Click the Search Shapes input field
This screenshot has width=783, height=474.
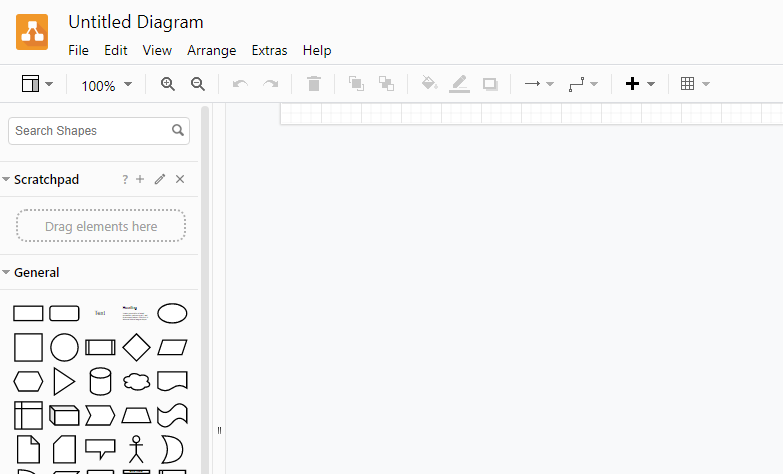click(99, 131)
